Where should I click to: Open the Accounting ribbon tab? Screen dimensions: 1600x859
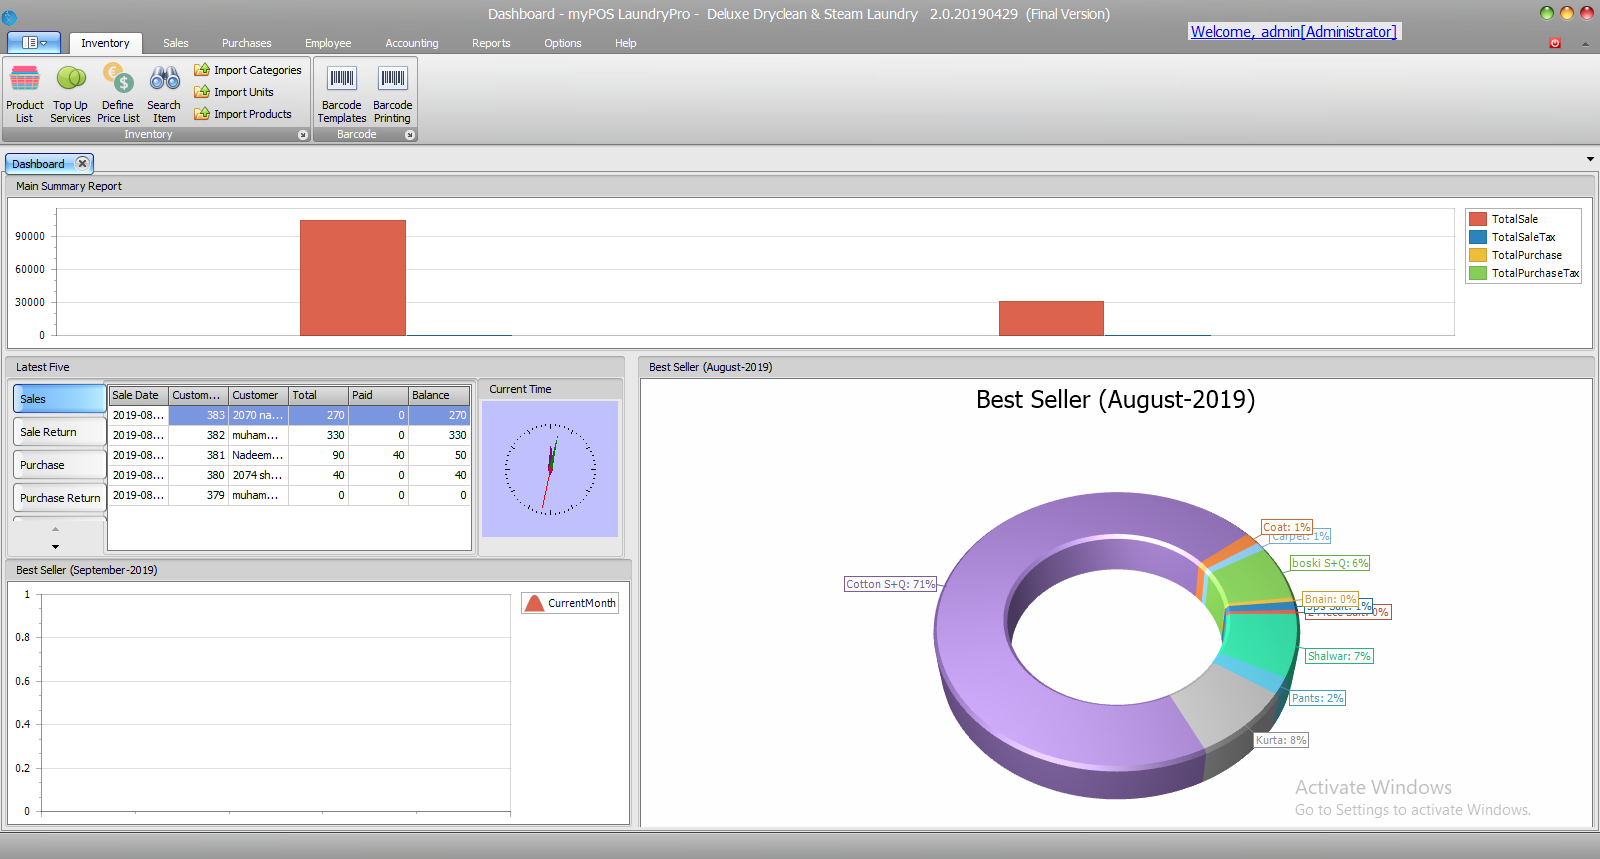(x=411, y=43)
